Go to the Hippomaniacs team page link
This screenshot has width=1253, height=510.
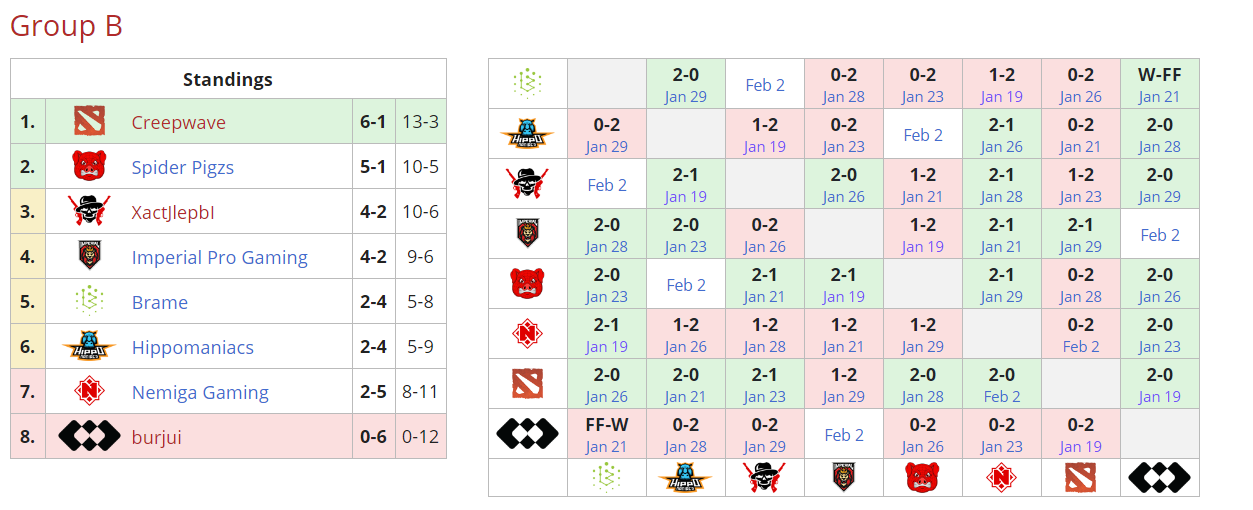click(192, 348)
